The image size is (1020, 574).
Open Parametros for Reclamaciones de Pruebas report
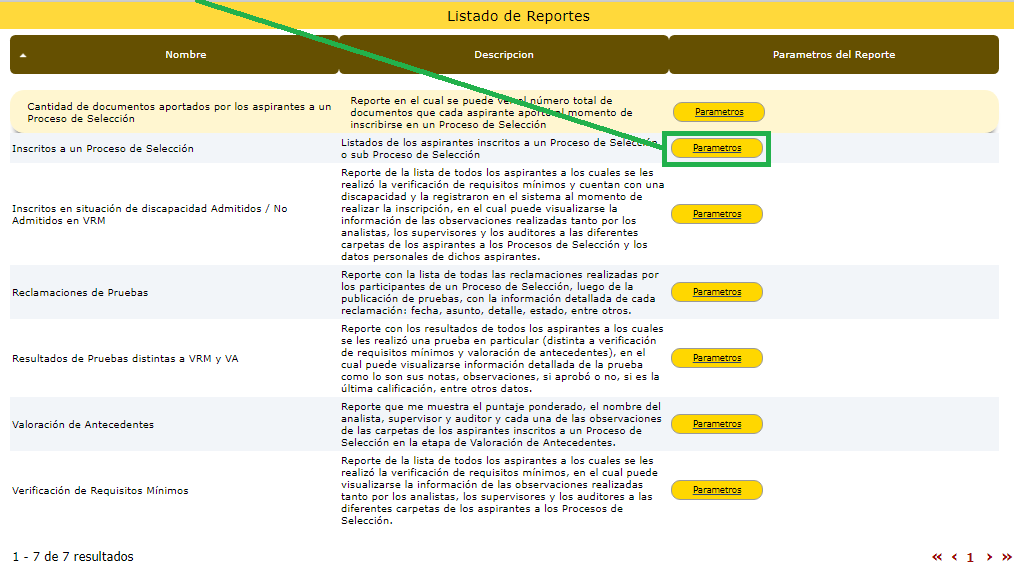(717, 292)
